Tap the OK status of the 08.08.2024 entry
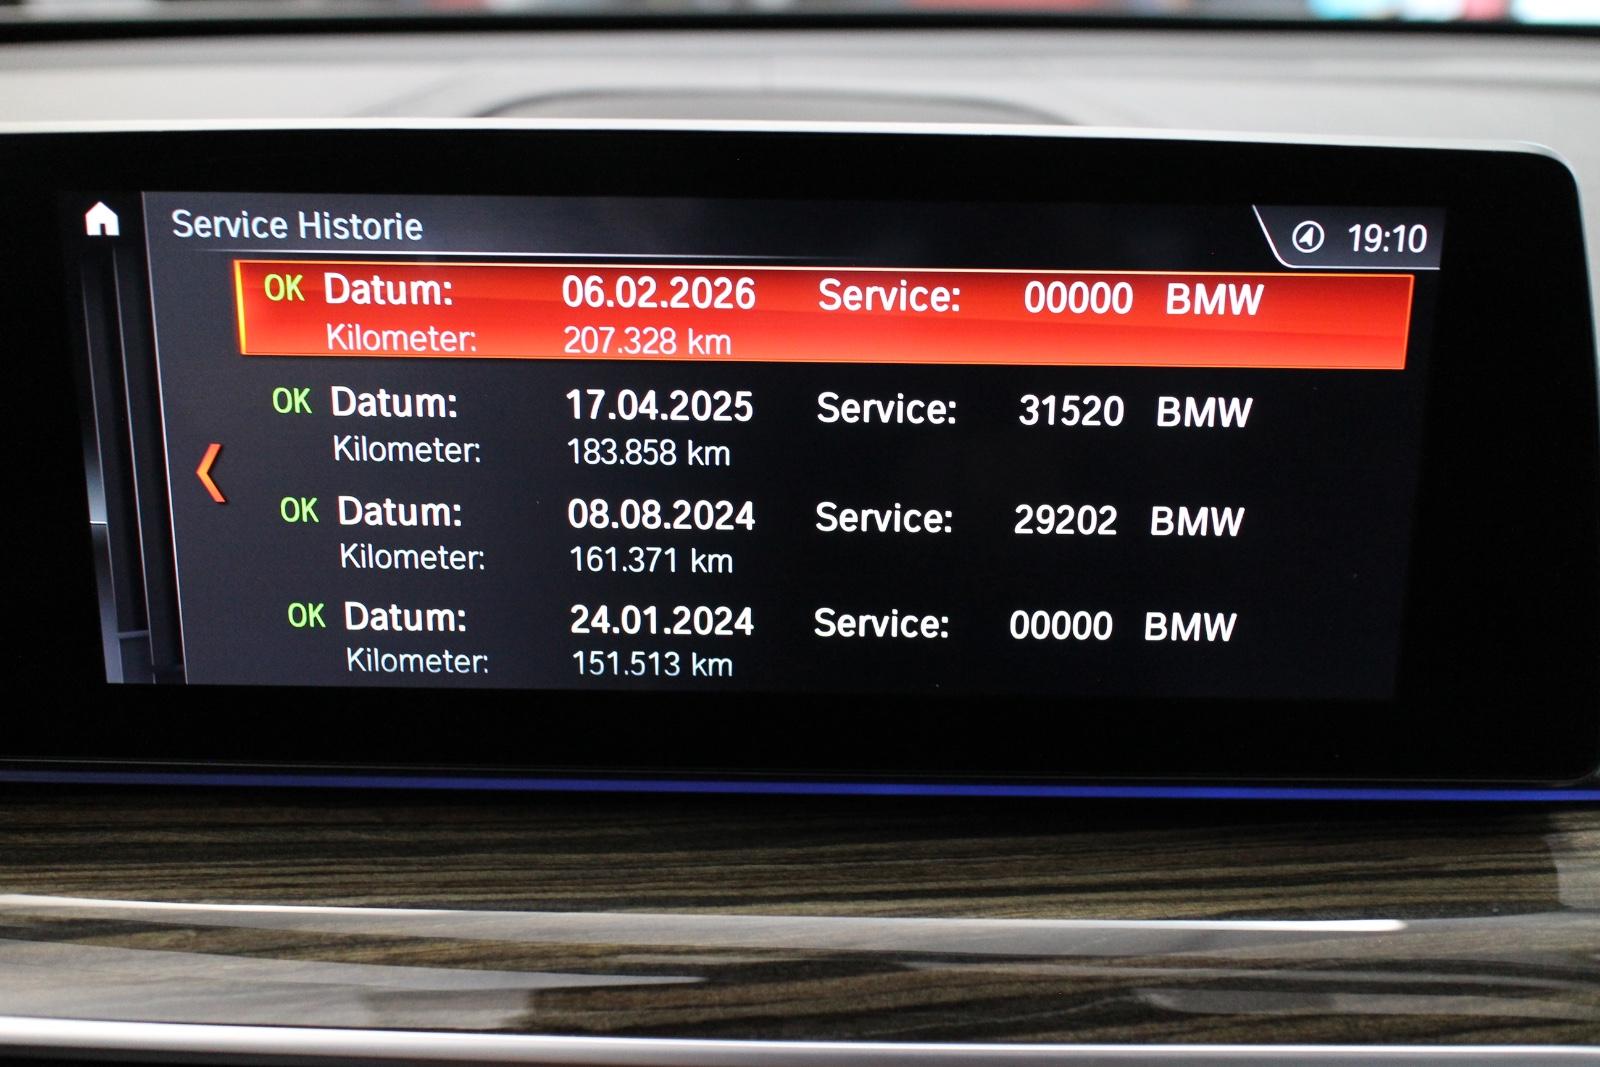Viewport: 1600px width, 1067px height. [x=299, y=510]
